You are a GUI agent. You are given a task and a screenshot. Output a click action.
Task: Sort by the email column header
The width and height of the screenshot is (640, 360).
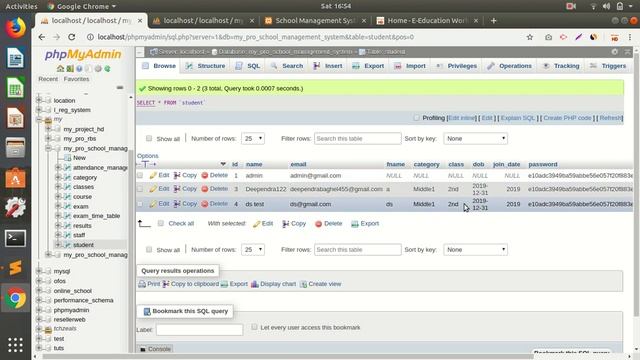(298, 164)
